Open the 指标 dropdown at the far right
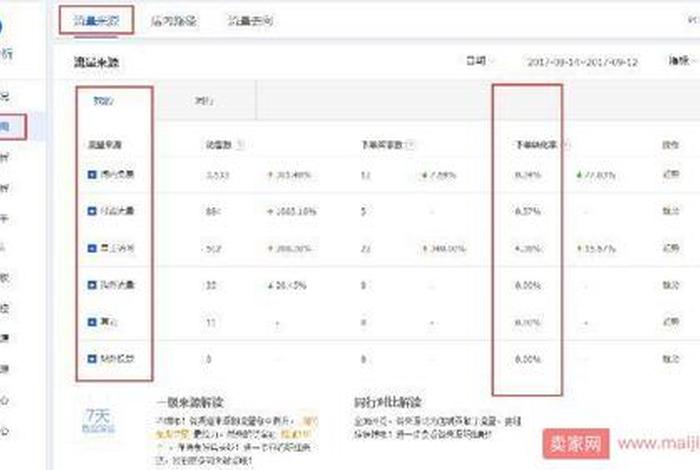This screenshot has width=700, height=470. coord(682,60)
